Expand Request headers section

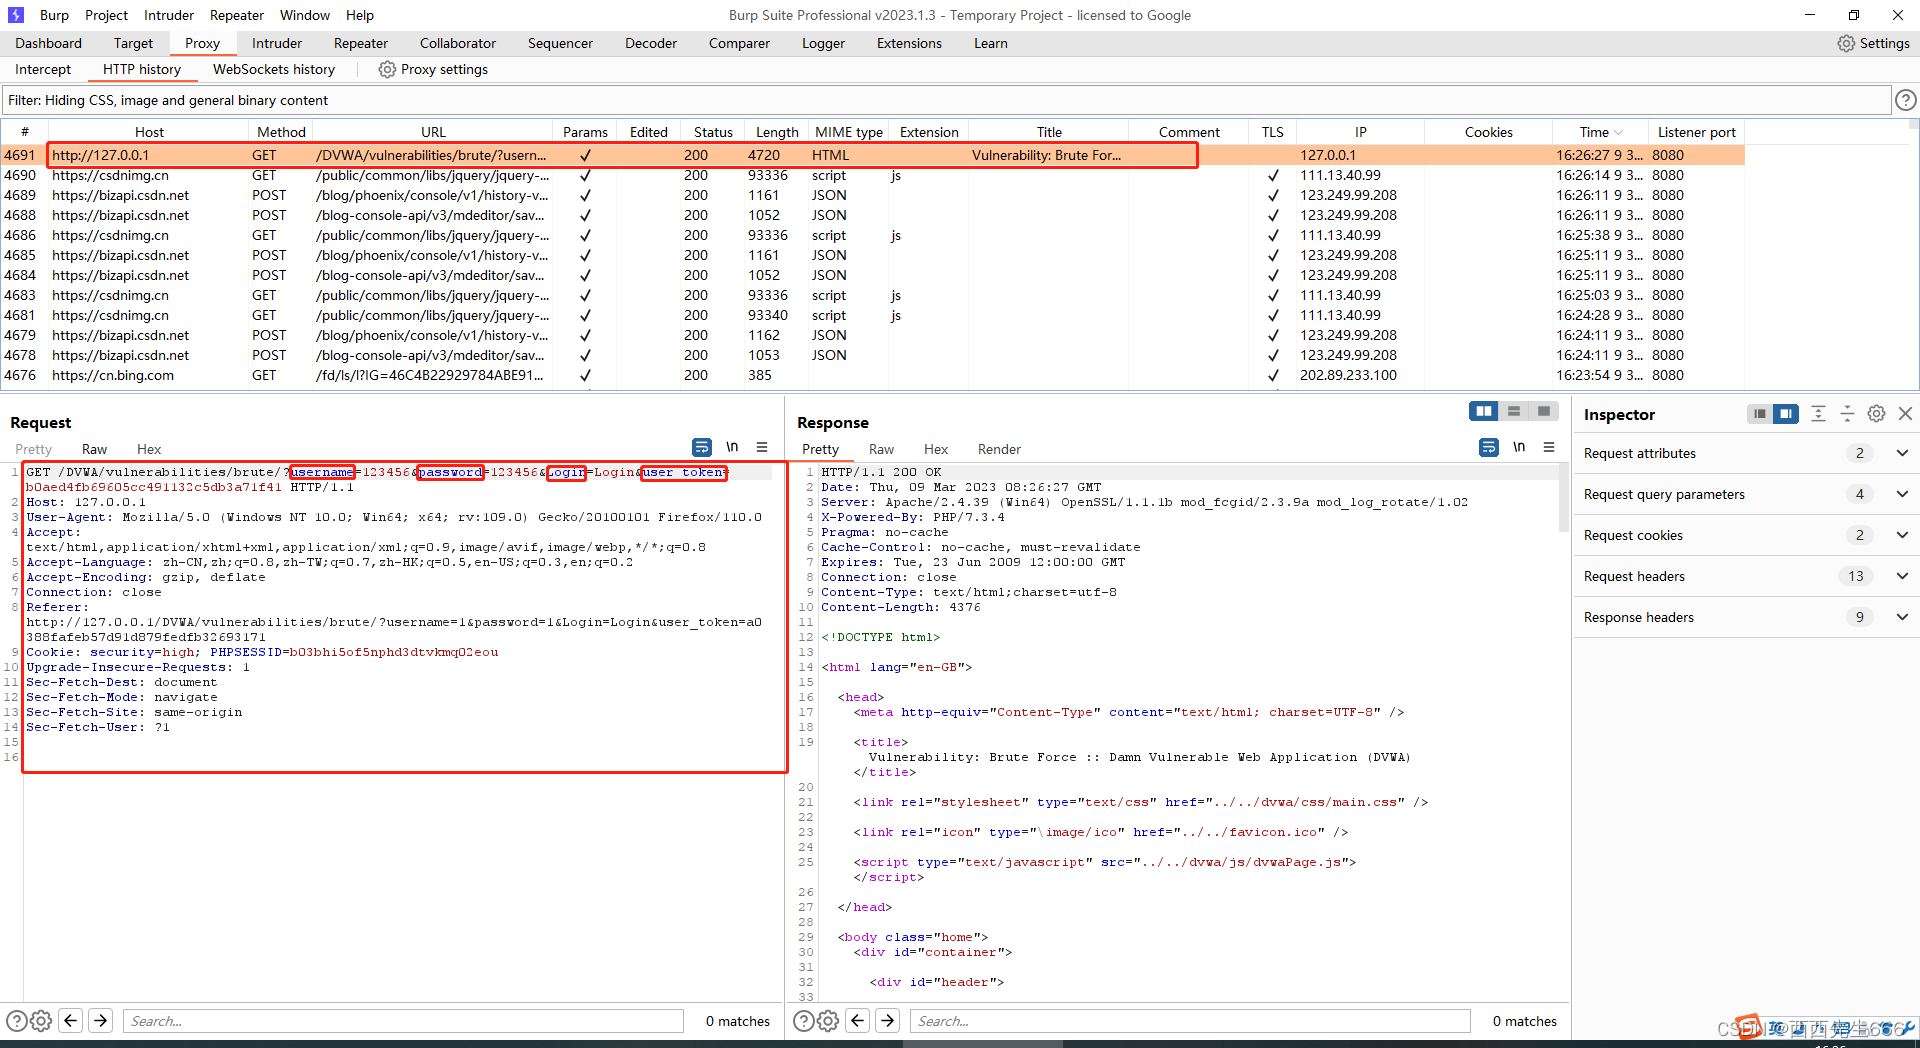(1902, 576)
